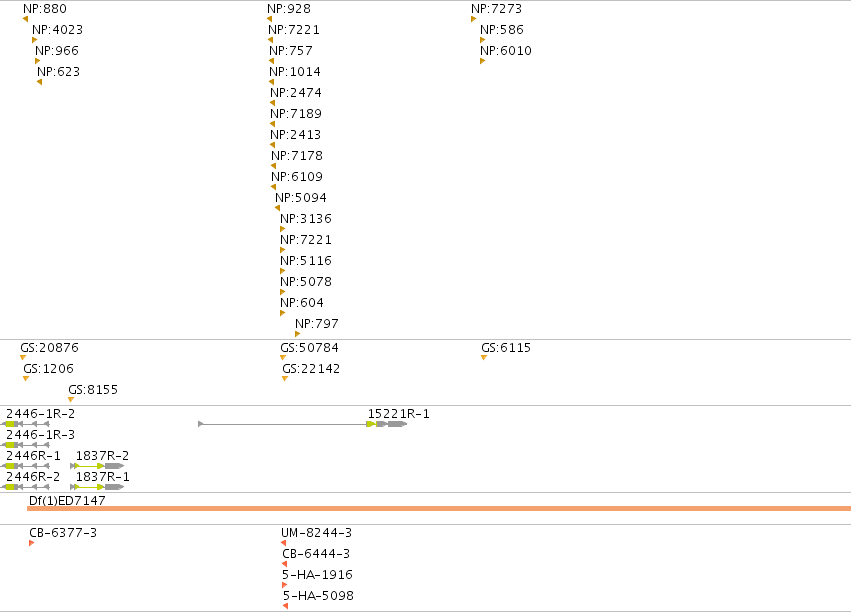851x612 pixels.
Task: Click the NP:604 arrow marker
Action: click(x=282, y=313)
